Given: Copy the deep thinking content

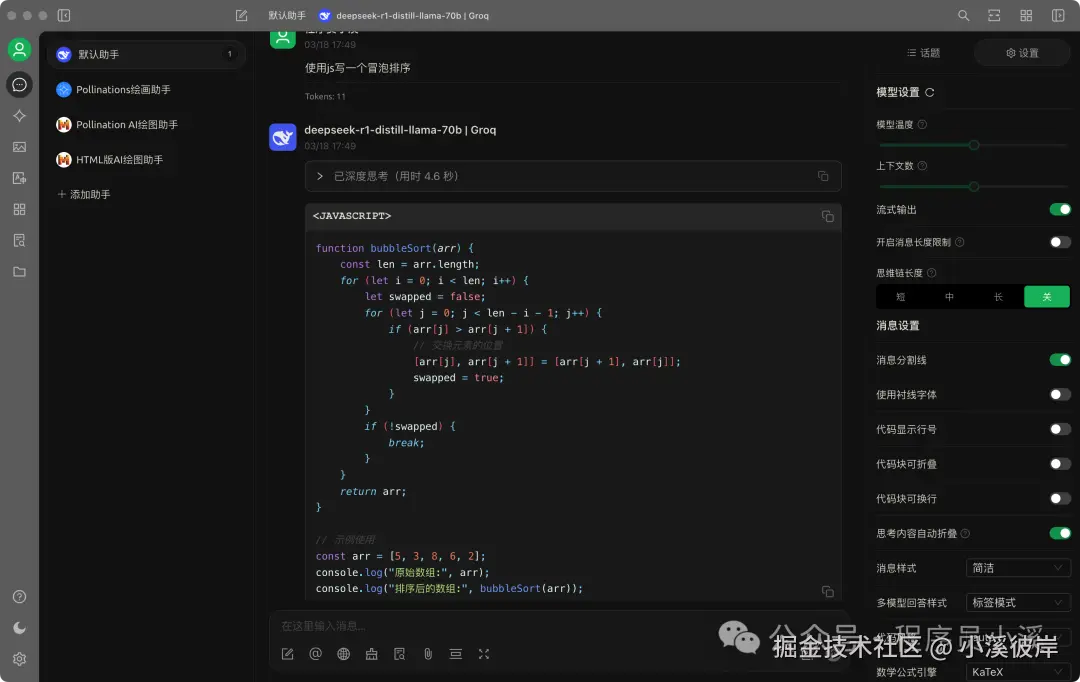Looking at the screenshot, I should pos(823,176).
